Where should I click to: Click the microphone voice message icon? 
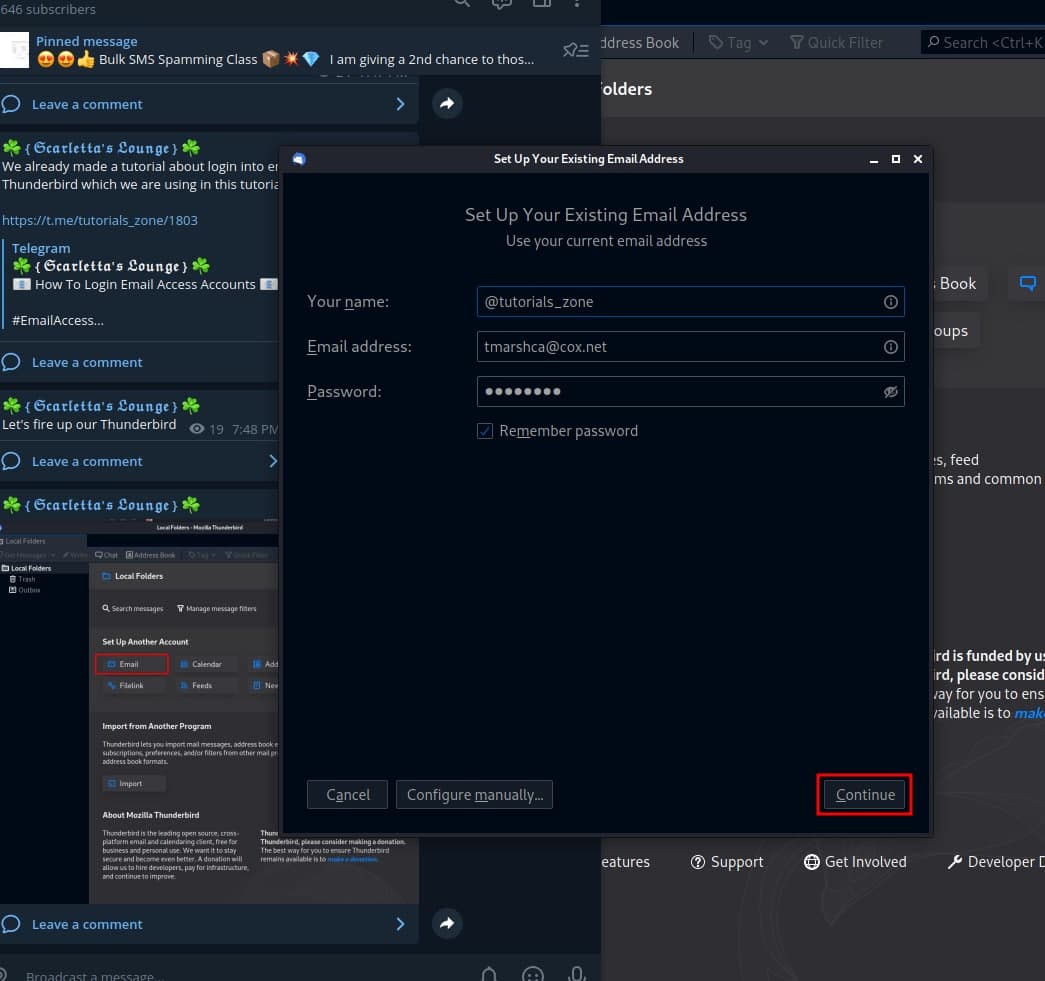tap(577, 974)
